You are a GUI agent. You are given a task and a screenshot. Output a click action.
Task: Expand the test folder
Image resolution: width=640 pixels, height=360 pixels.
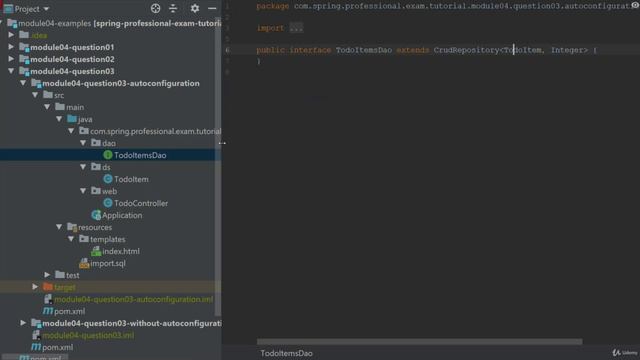coord(47,275)
